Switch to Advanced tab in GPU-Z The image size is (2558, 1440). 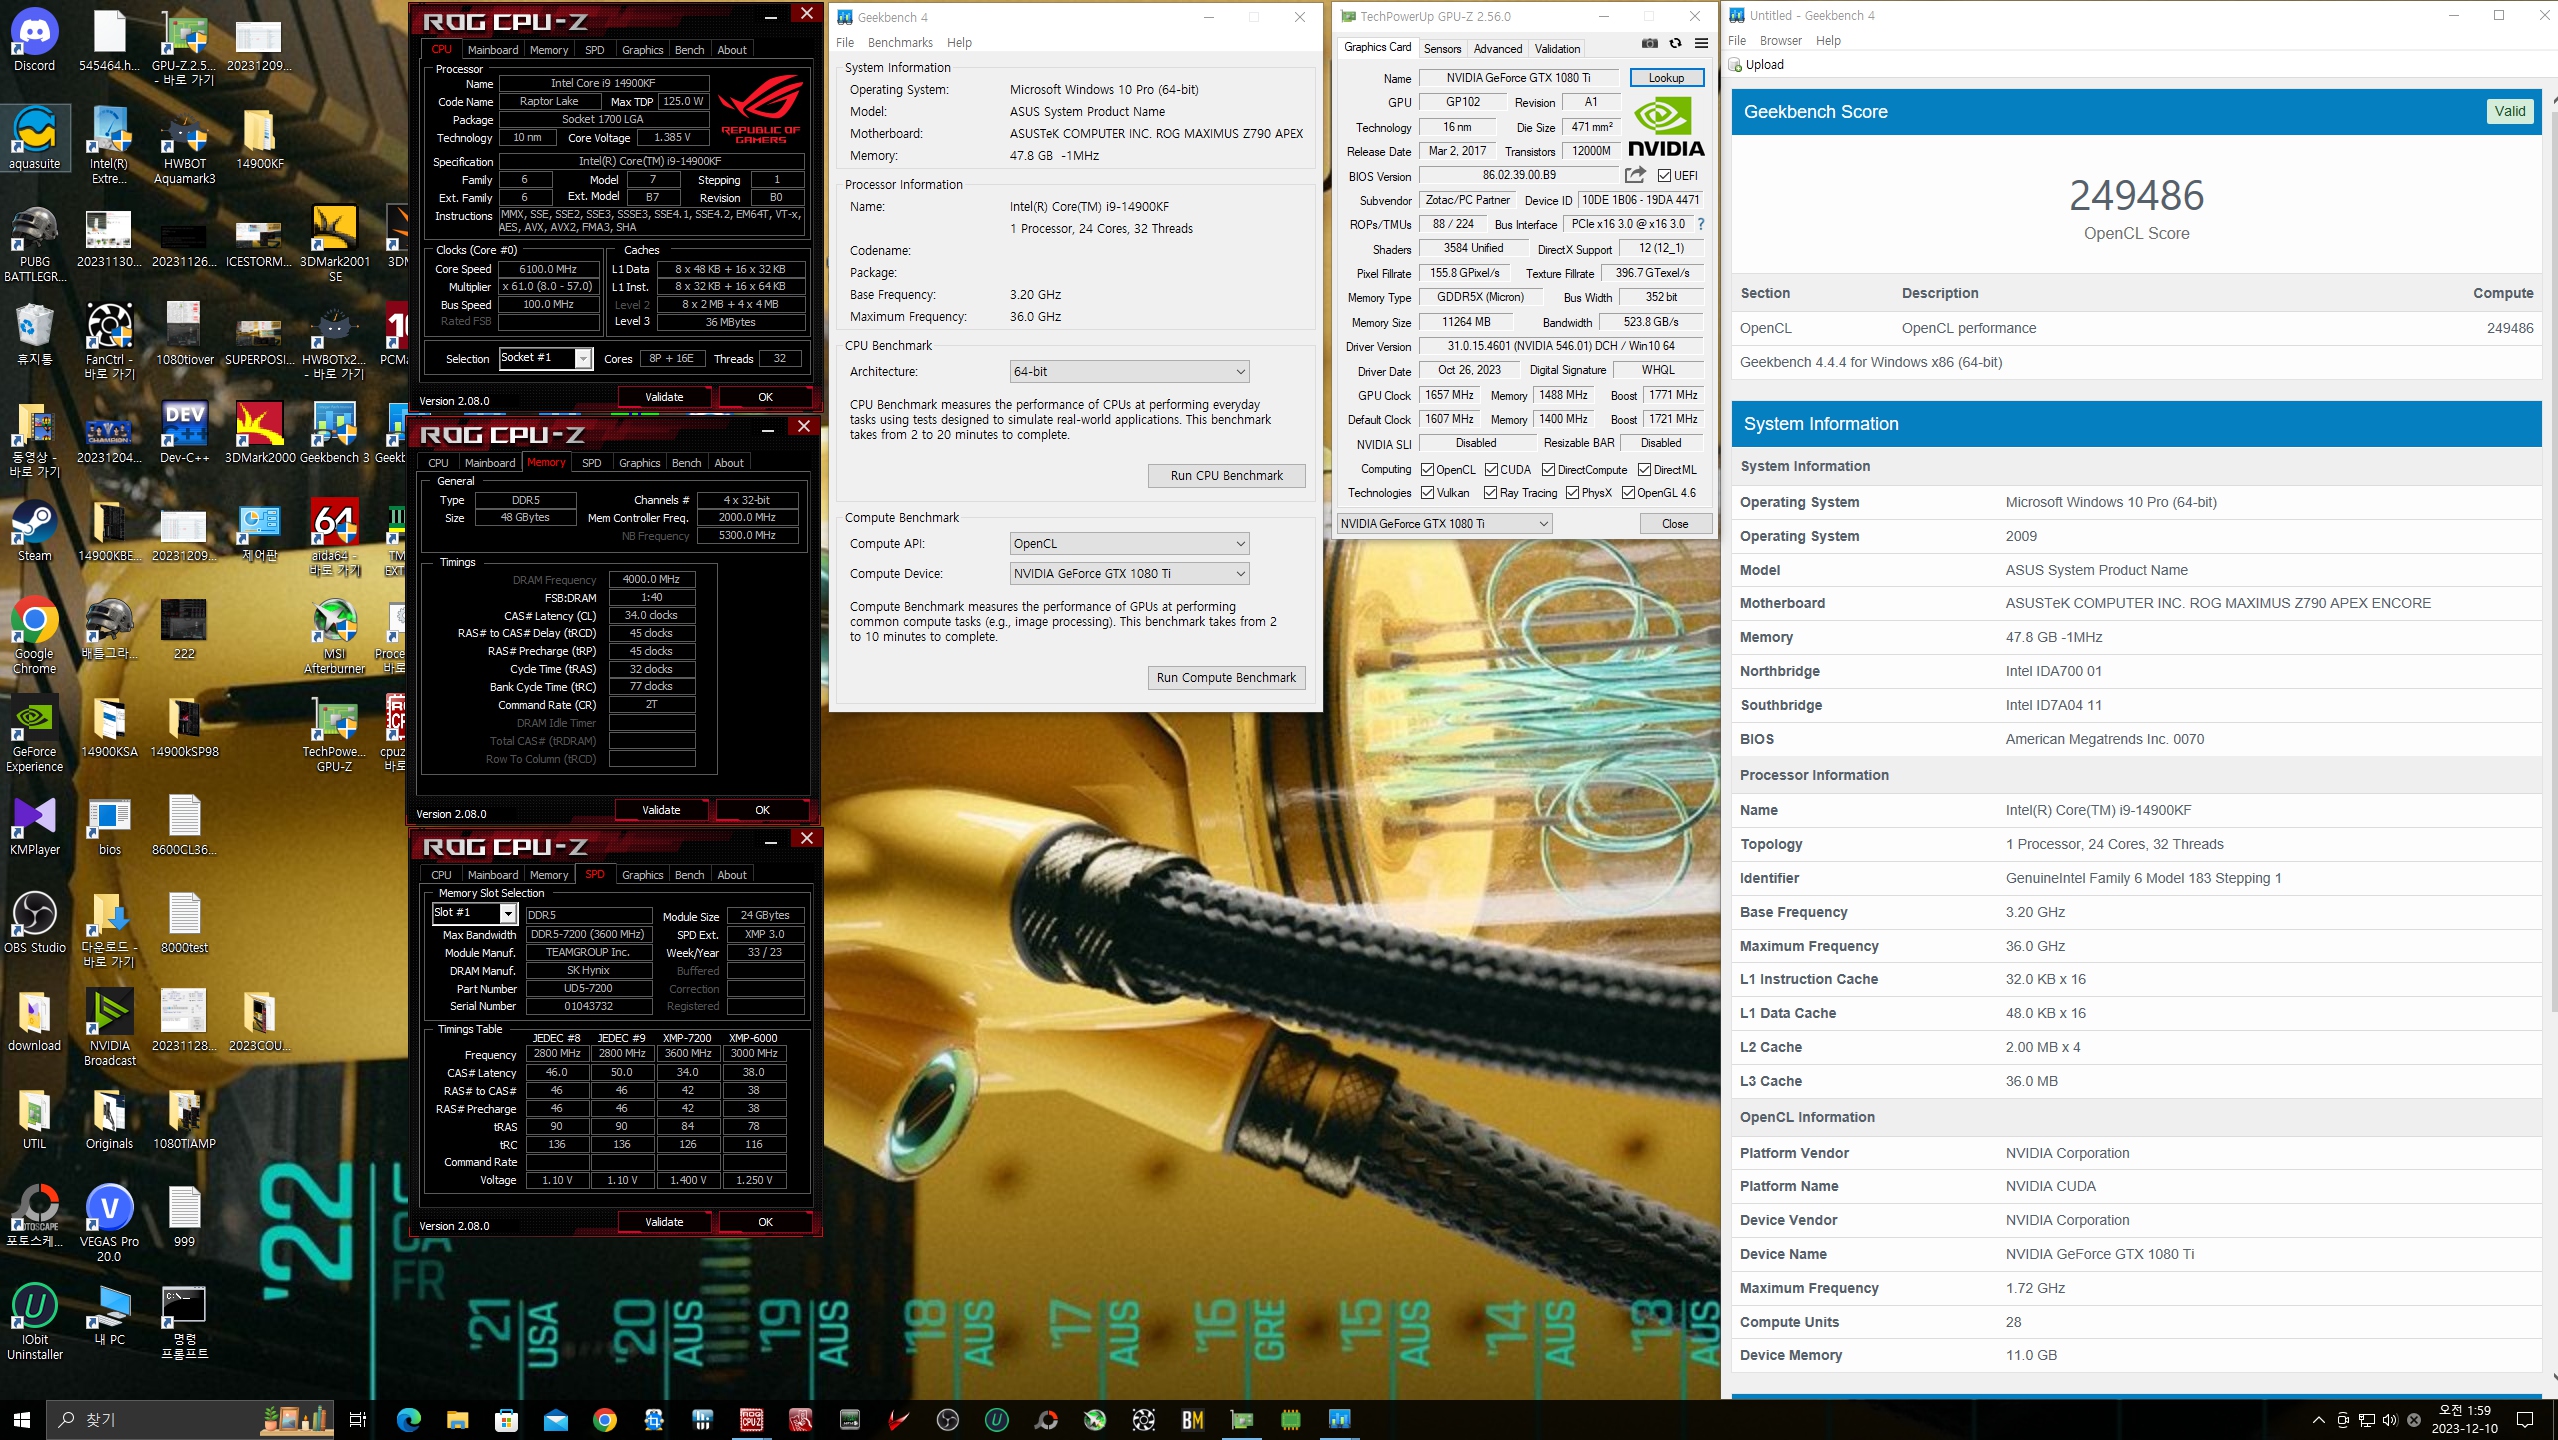click(1497, 48)
